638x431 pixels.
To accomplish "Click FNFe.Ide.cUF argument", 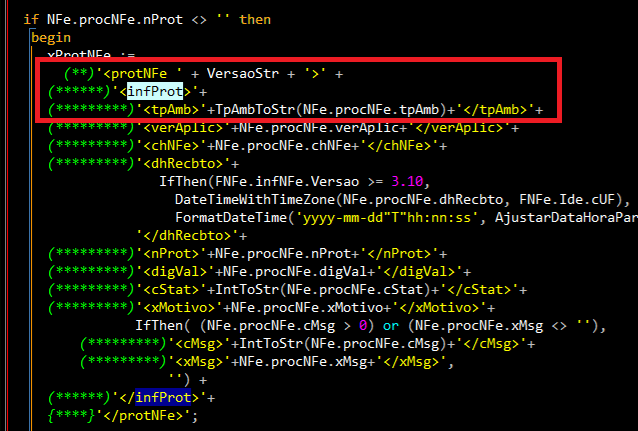I will click(x=567, y=199).
